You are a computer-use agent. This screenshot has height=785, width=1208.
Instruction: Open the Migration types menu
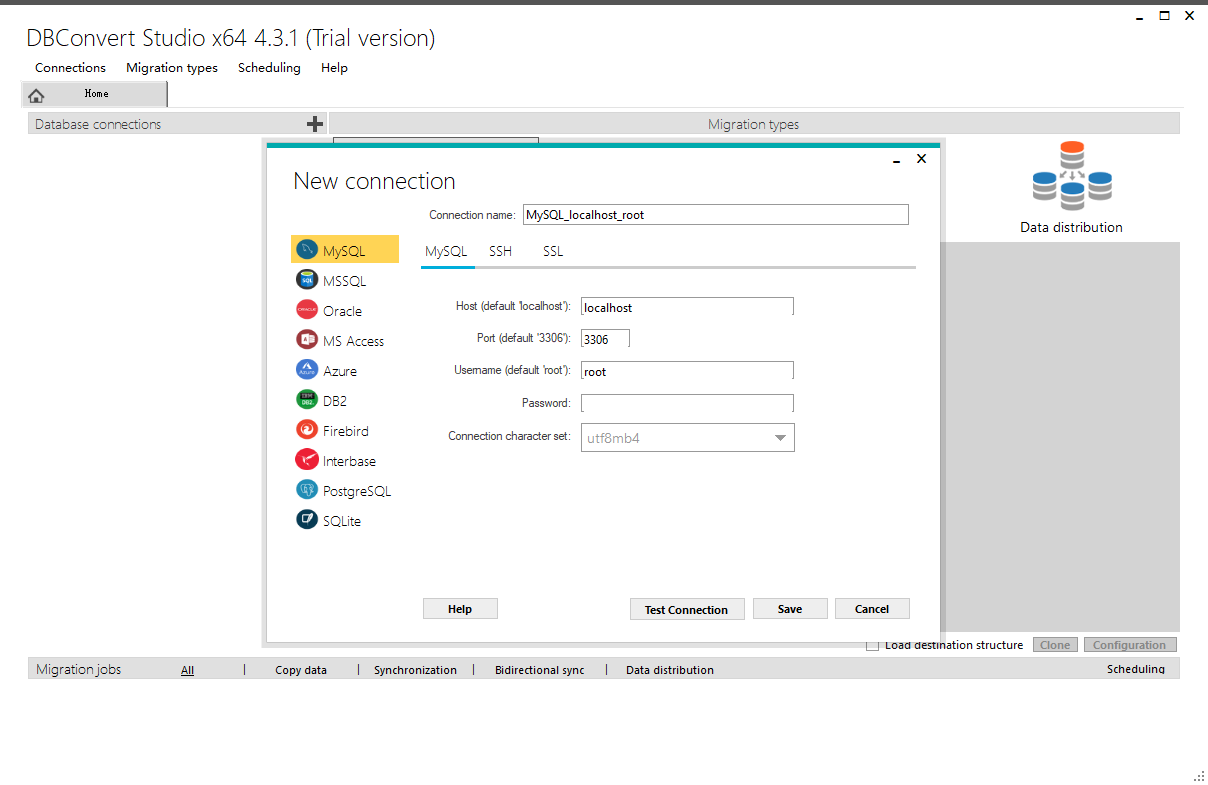click(x=172, y=68)
